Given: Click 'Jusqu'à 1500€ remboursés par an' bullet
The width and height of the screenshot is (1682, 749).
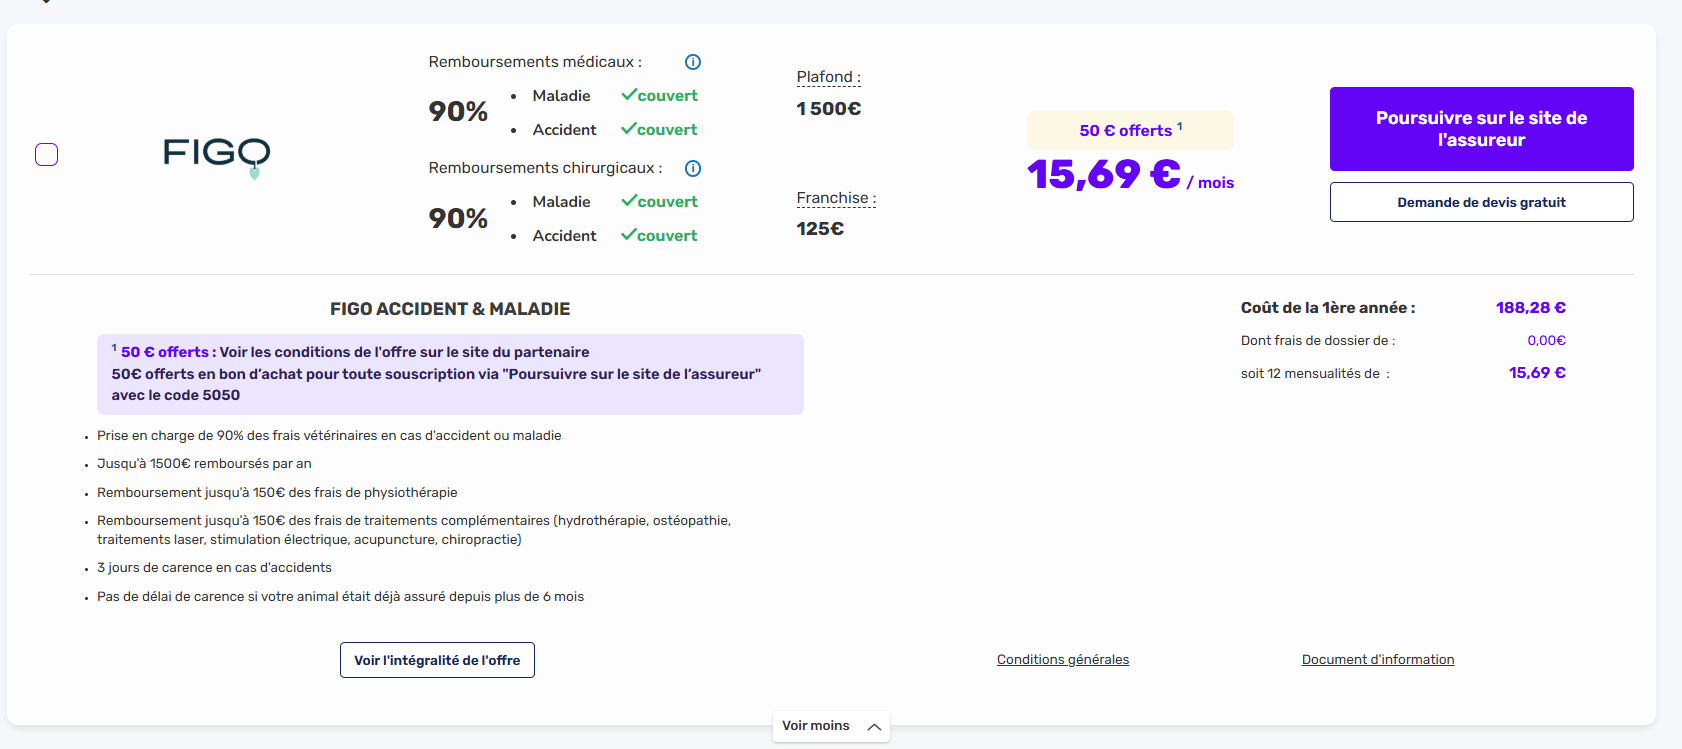Looking at the screenshot, I should coord(204,464).
